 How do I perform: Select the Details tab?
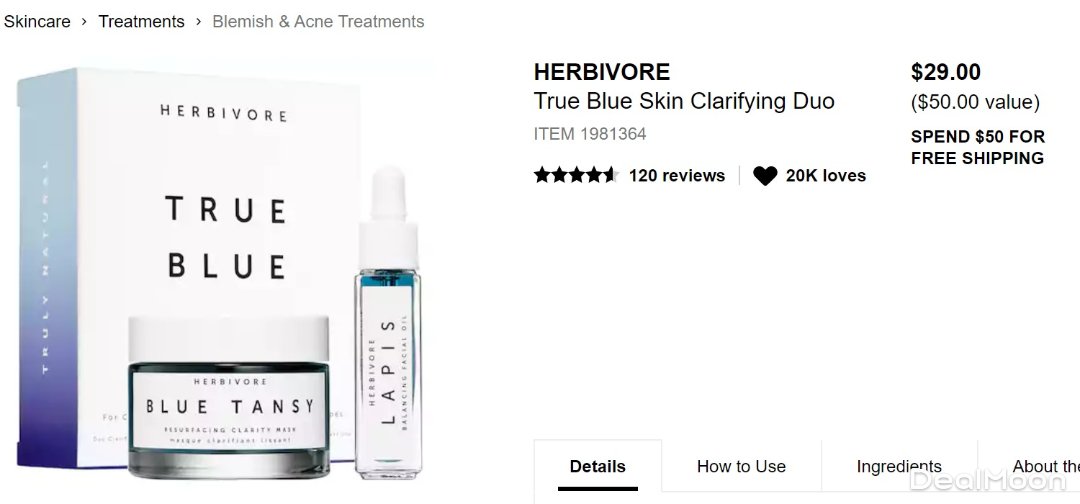tap(598, 466)
